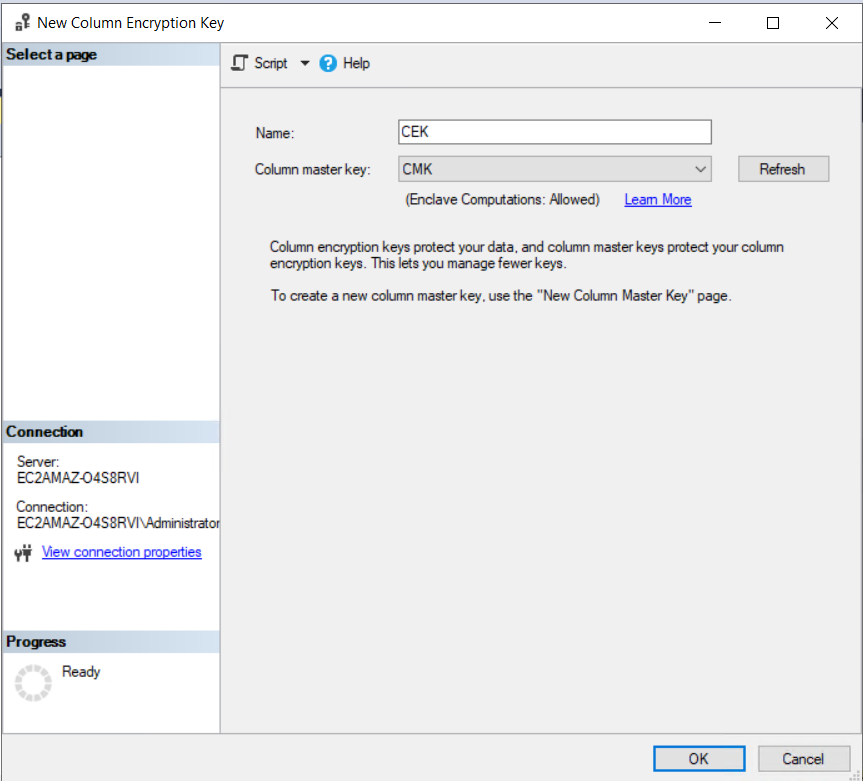Click inside the Name field showing CEK
This screenshot has width=863, height=781.
(554, 131)
